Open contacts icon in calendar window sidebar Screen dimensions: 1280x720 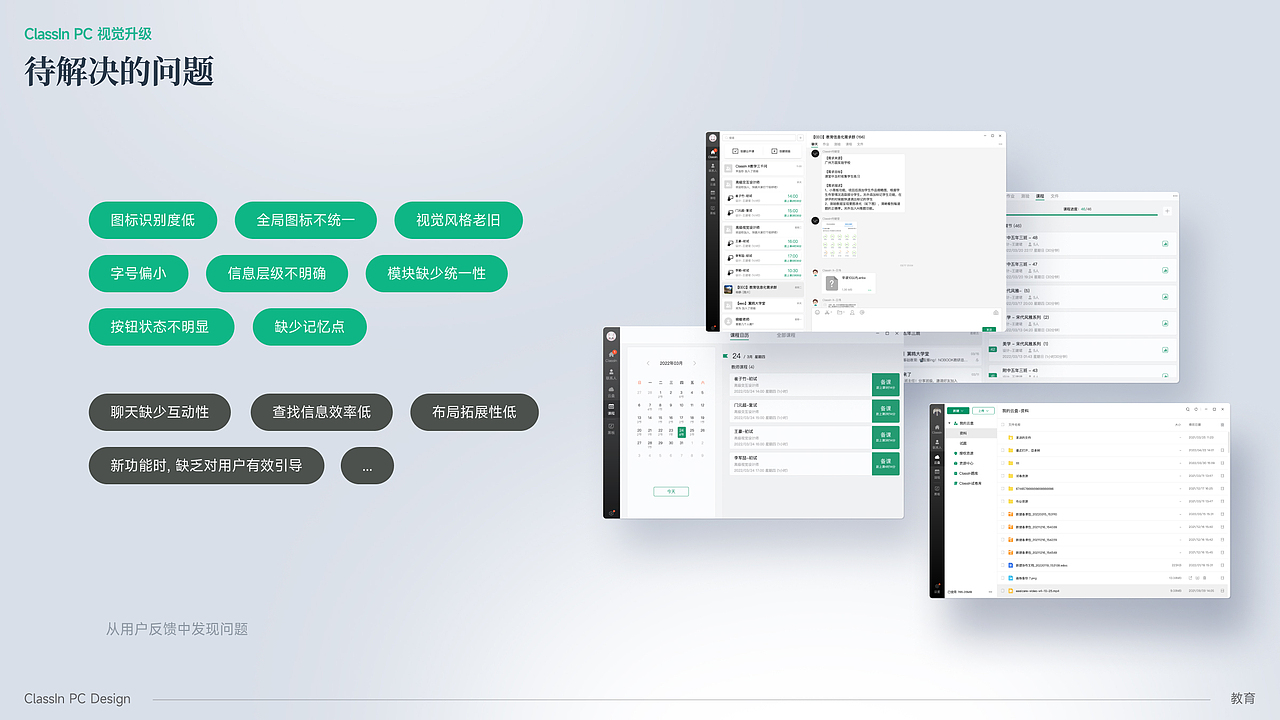611,375
